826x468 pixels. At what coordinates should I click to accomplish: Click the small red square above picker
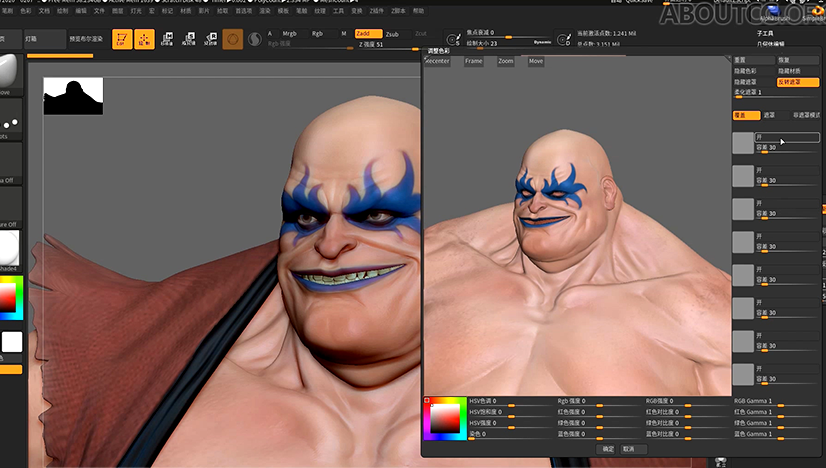point(427,401)
